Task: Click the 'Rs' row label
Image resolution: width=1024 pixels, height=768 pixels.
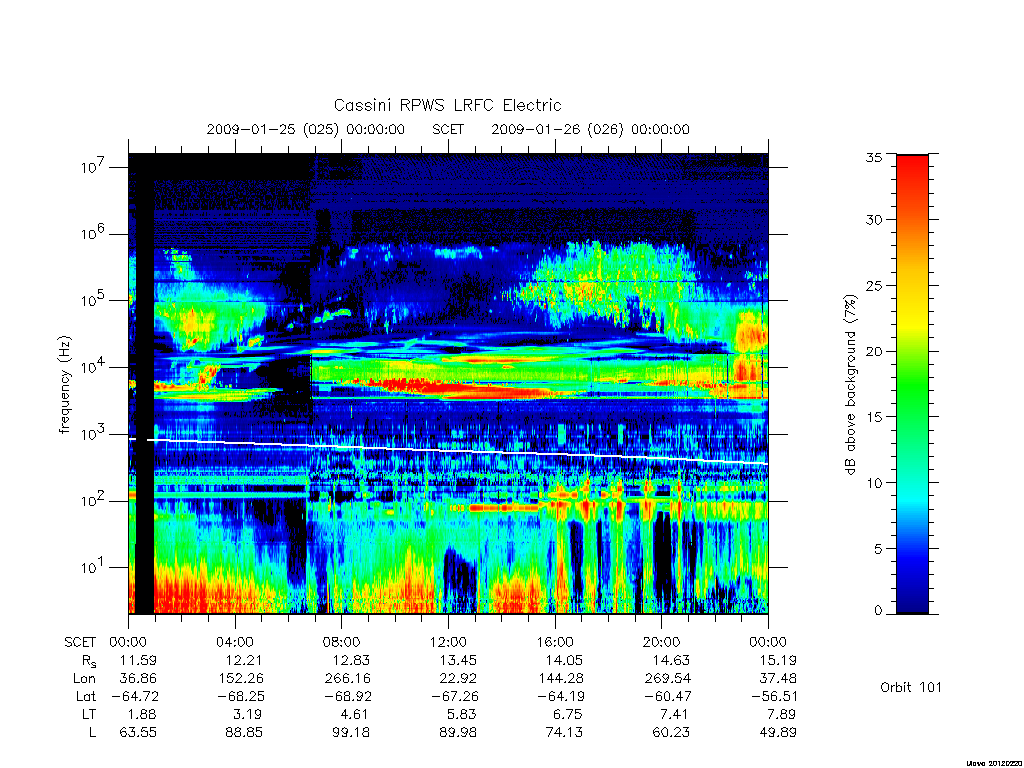Action: pos(89,661)
